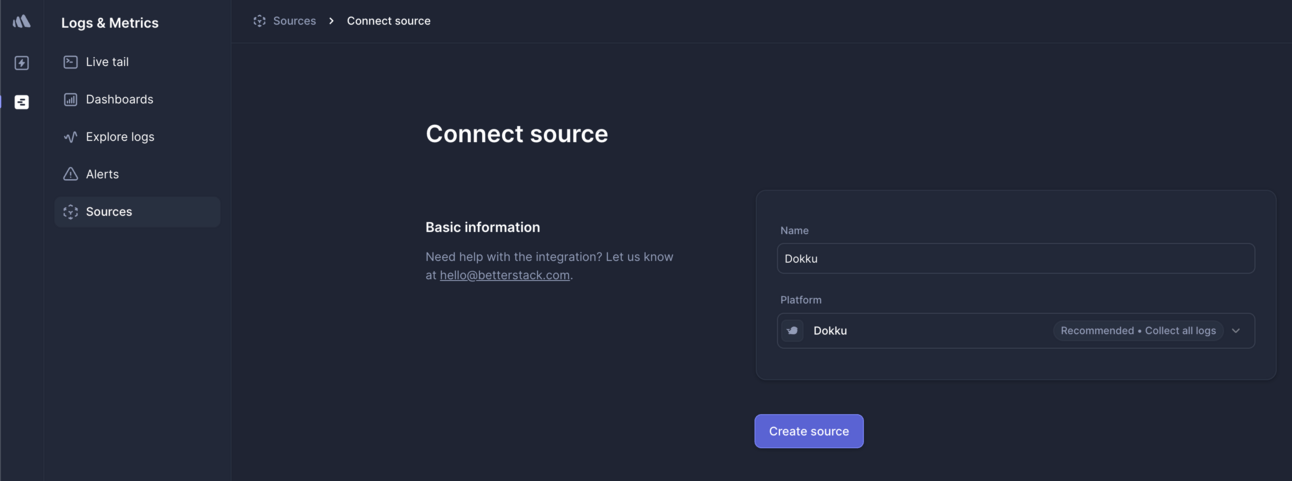Click the Platform field label
This screenshot has height=481, width=1292.
pos(801,300)
